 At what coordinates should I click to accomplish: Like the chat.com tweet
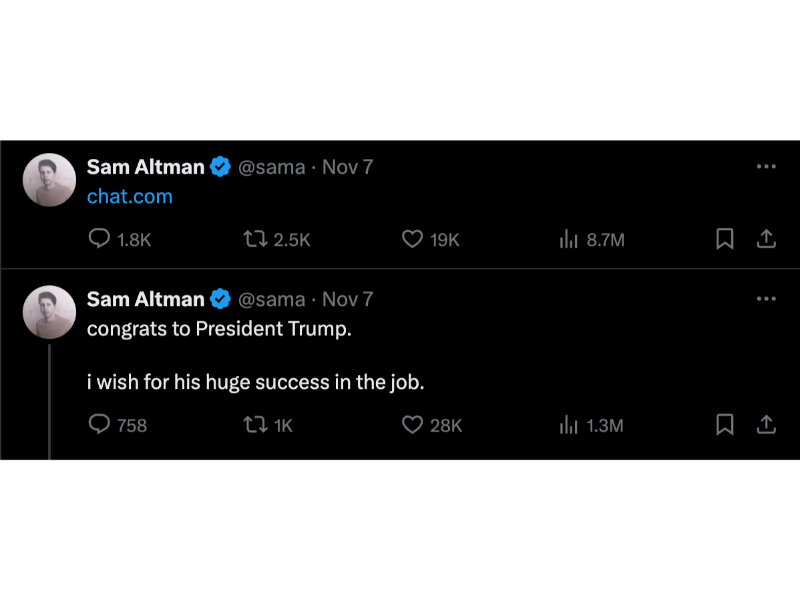click(412, 239)
